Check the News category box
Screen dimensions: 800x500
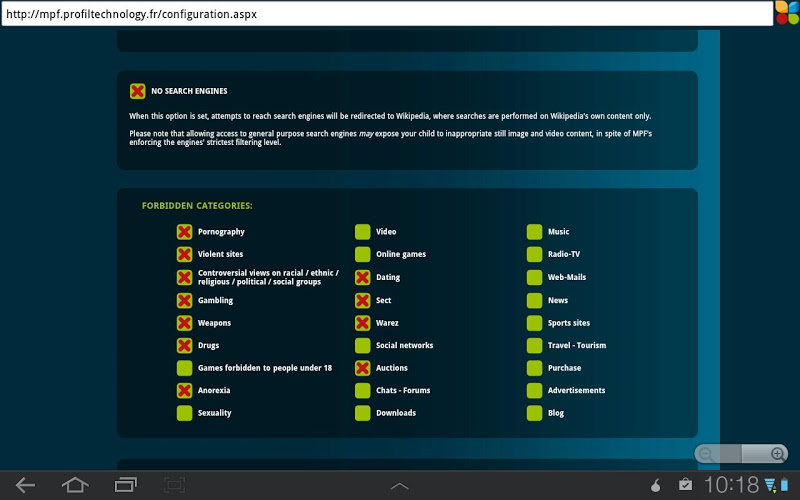point(534,301)
